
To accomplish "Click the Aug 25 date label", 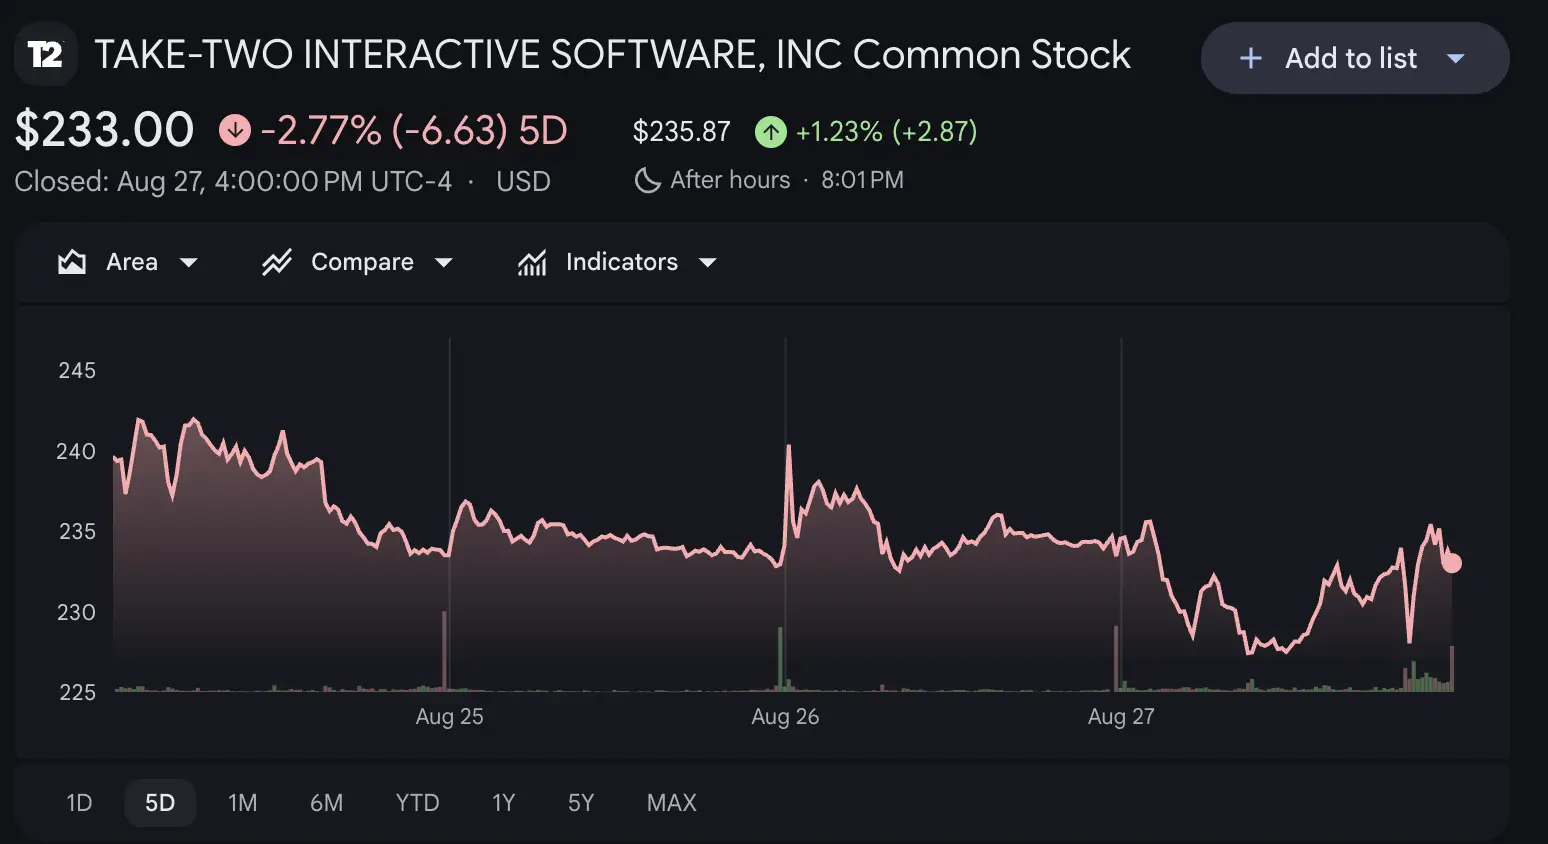I will (x=449, y=717).
